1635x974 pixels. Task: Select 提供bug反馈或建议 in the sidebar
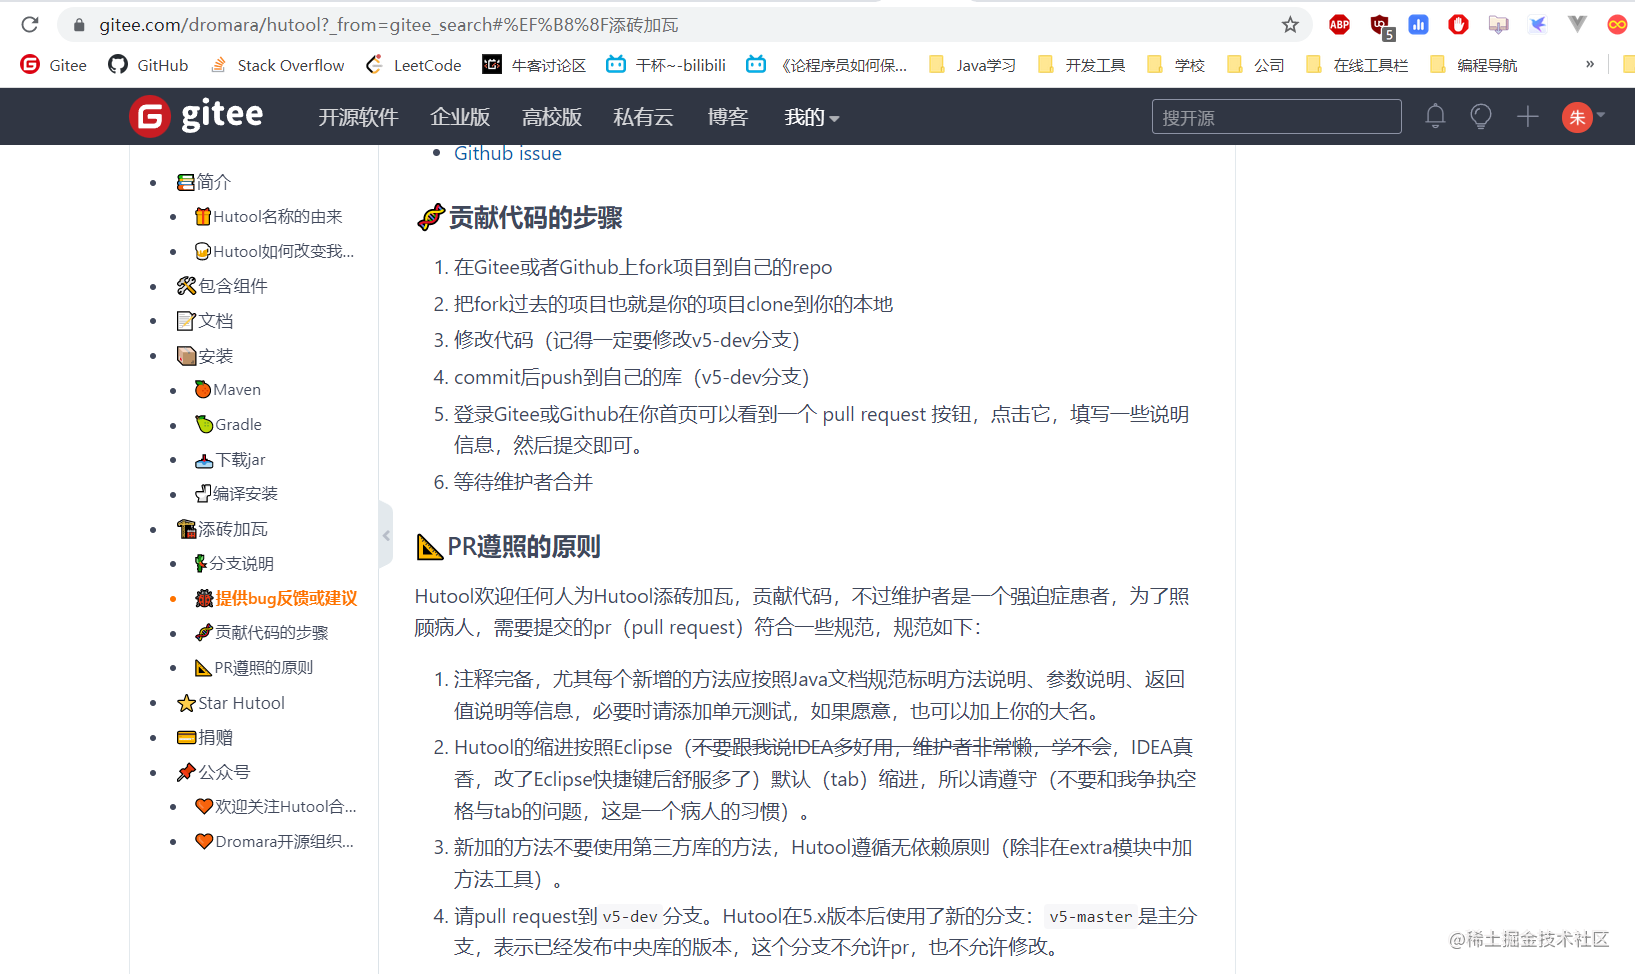tap(276, 598)
